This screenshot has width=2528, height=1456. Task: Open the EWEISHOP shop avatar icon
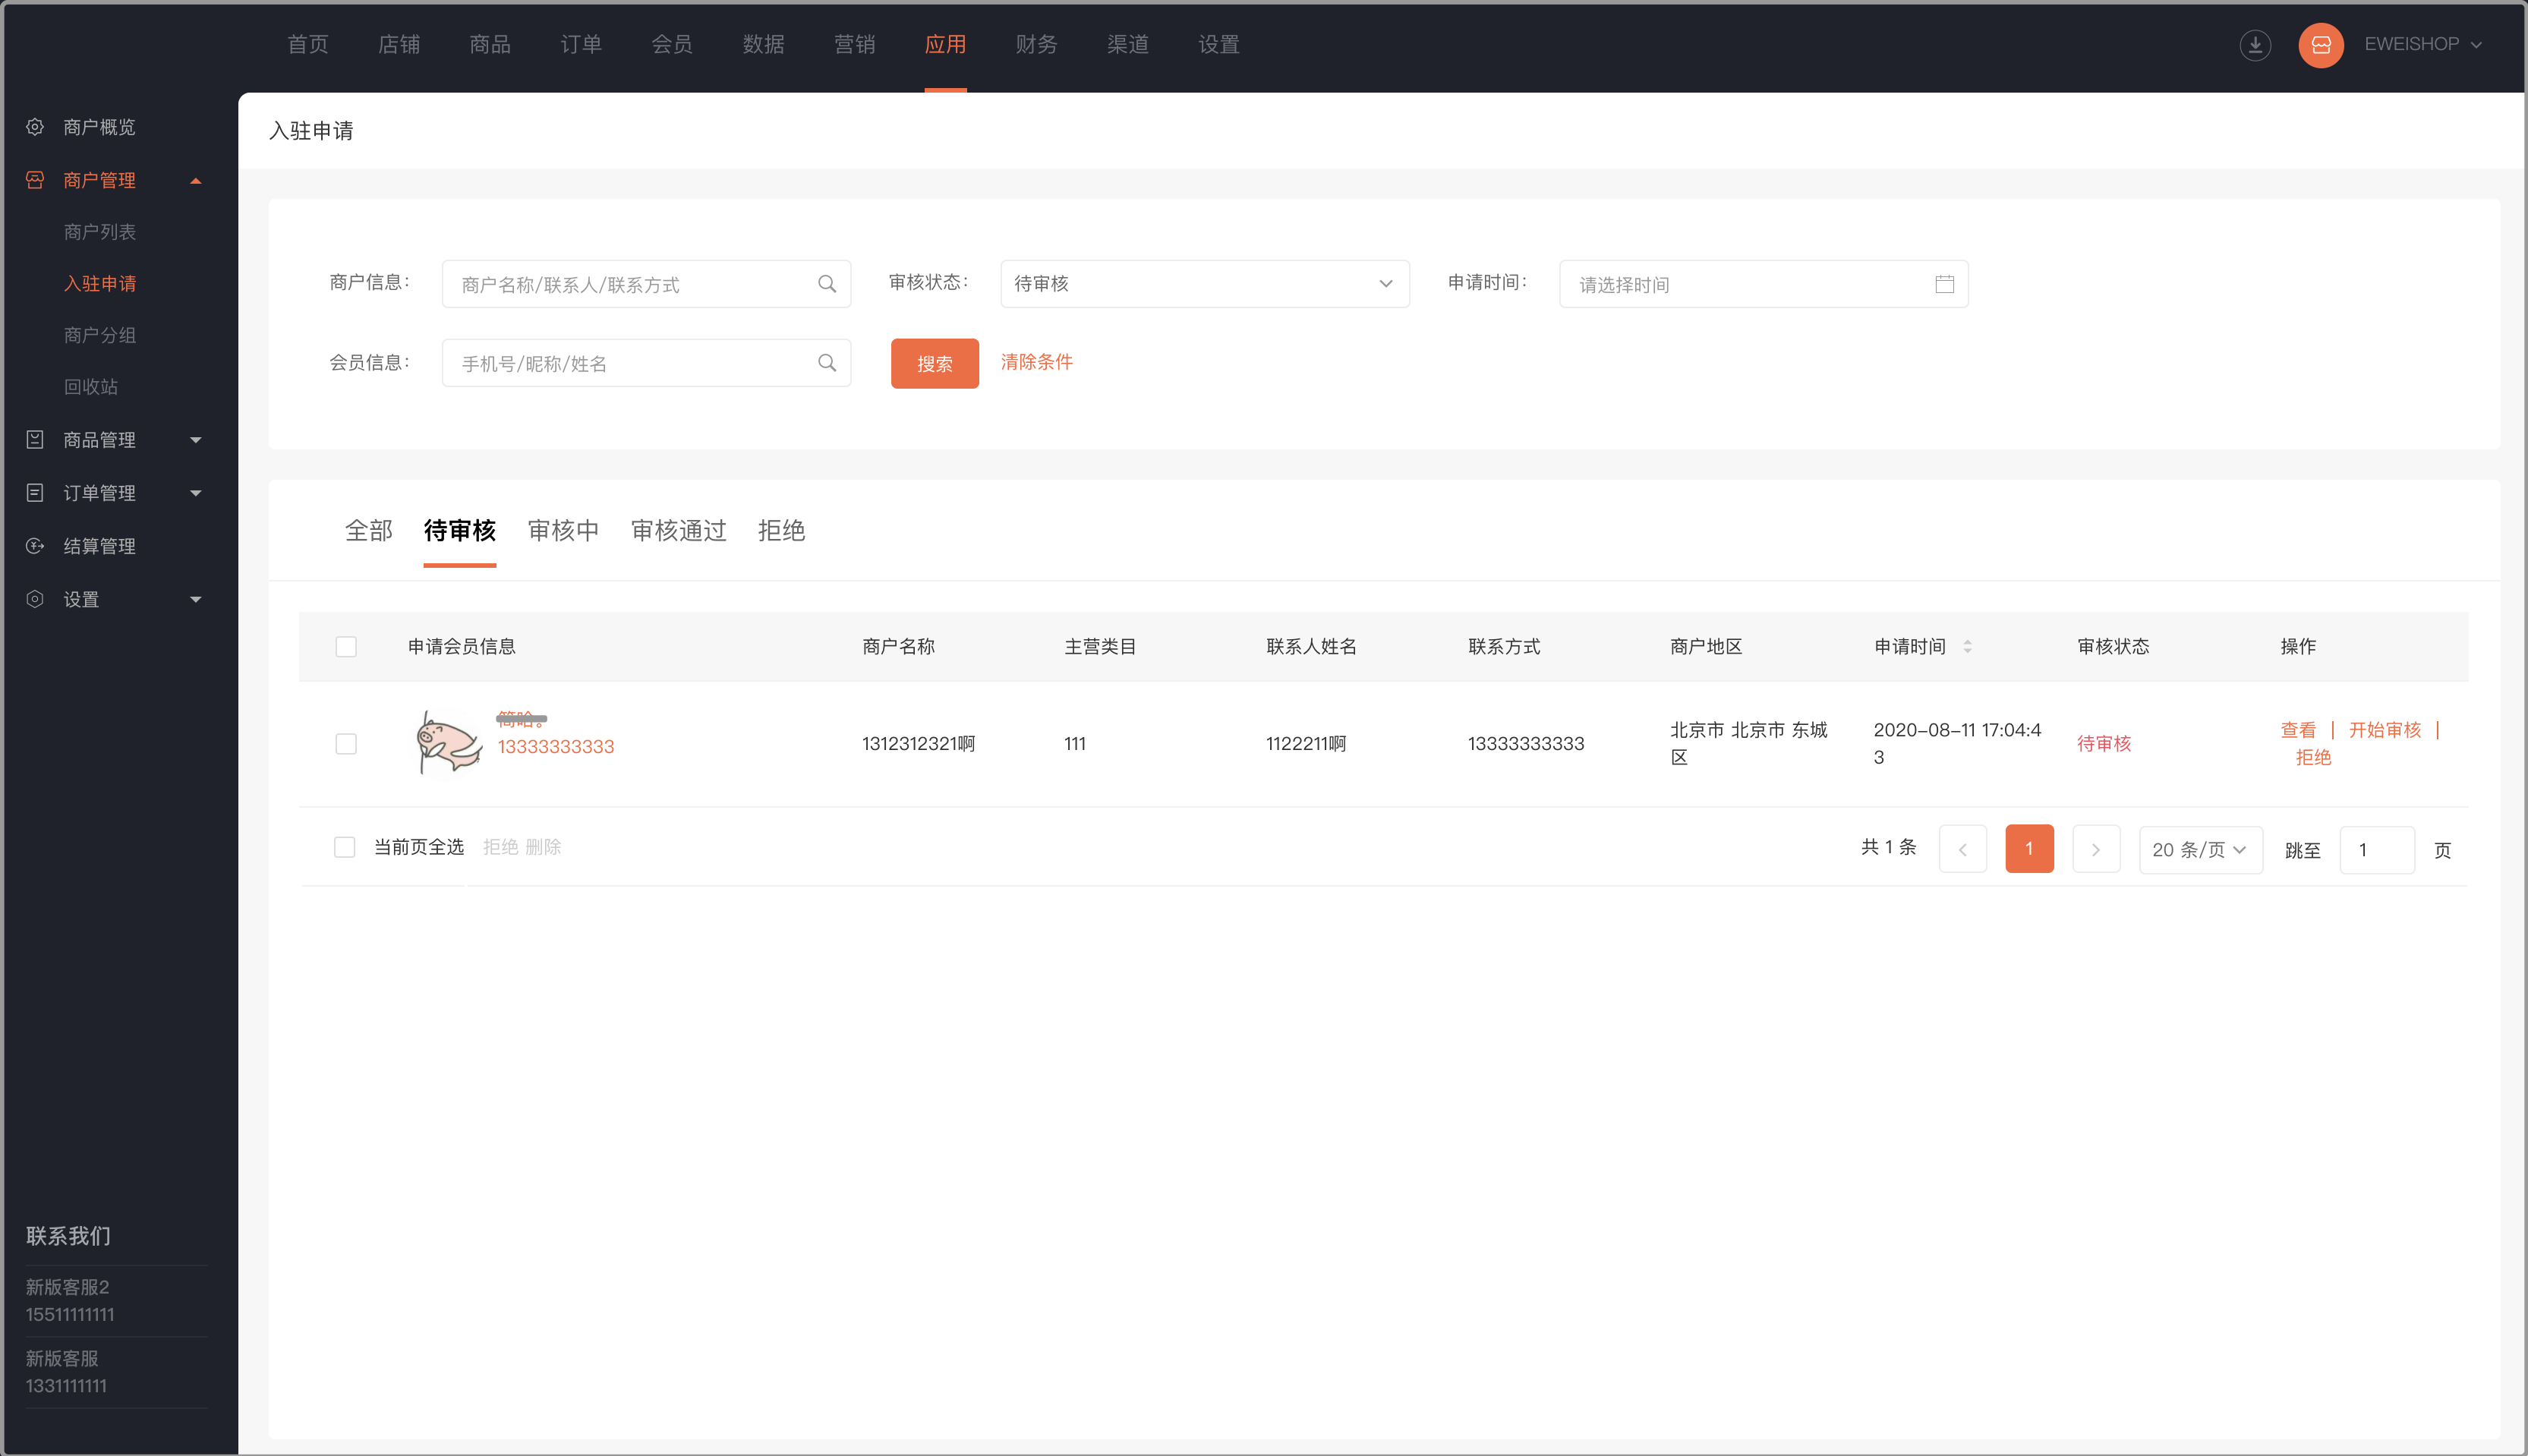click(2320, 44)
